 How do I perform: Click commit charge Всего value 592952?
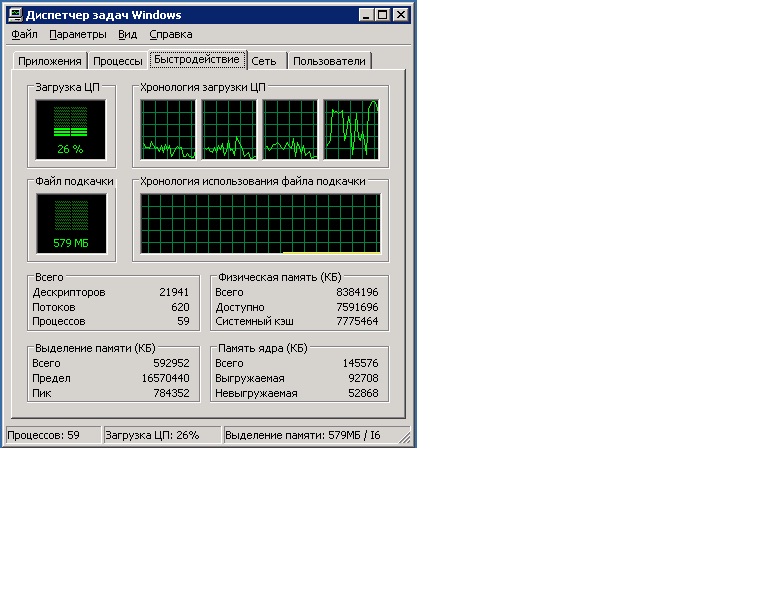[x=171, y=363]
